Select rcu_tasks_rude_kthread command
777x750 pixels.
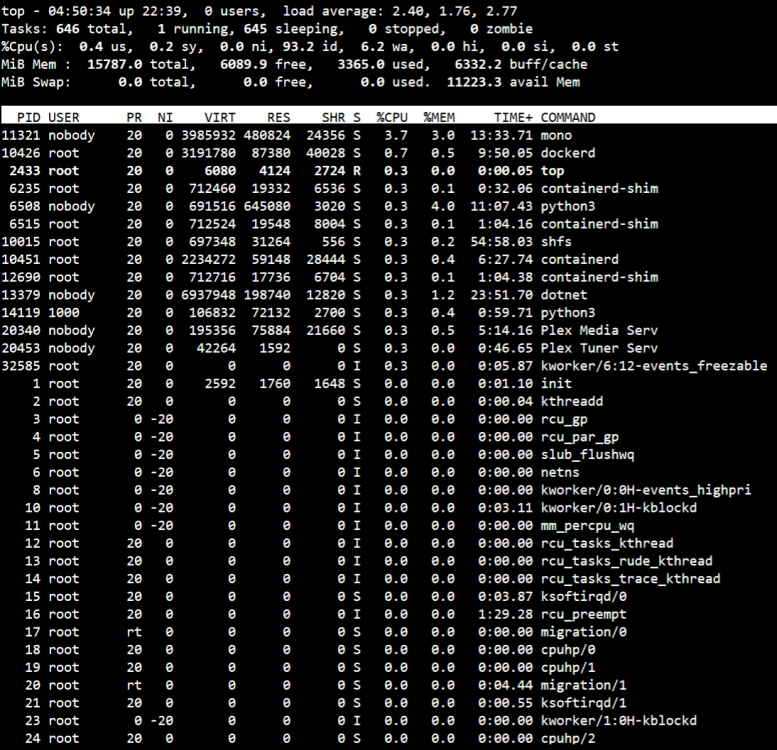[626, 561]
